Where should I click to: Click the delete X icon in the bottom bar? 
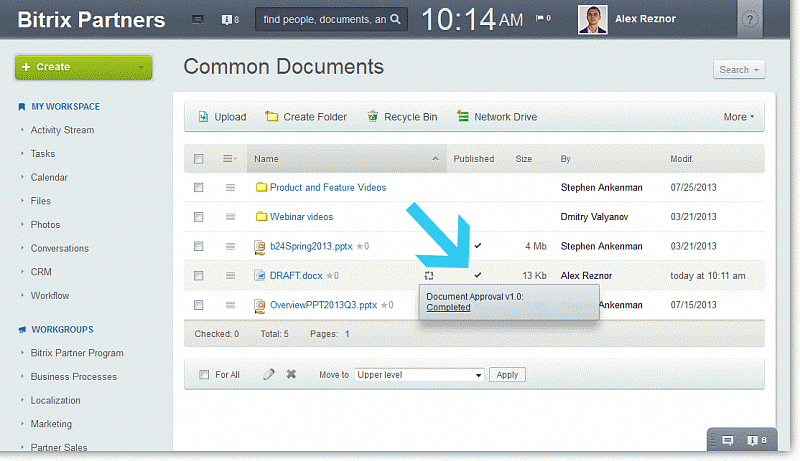[291, 374]
